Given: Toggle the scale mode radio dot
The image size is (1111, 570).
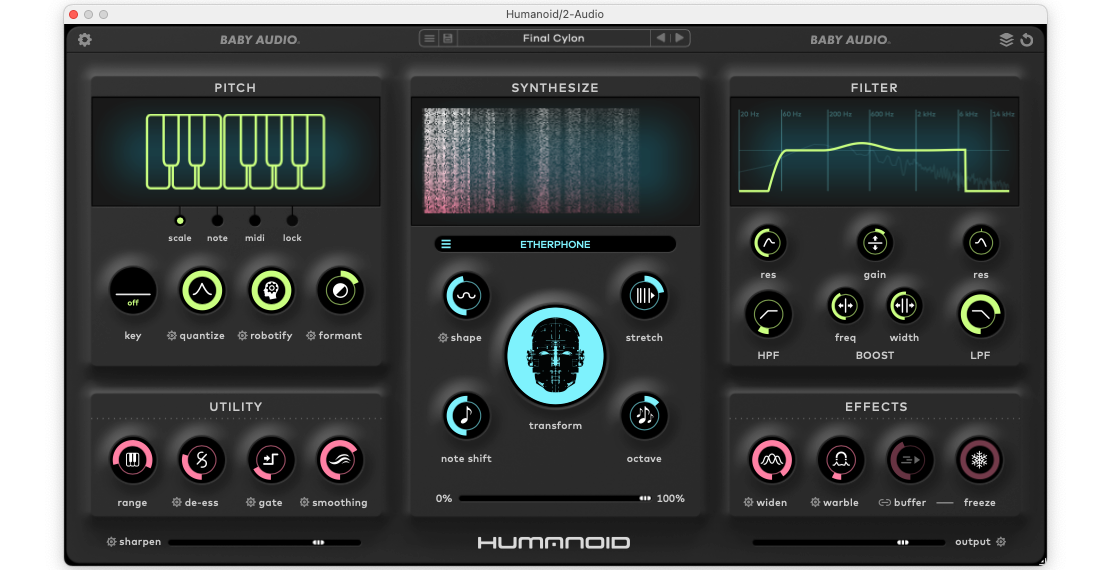Looking at the screenshot, I should click(180, 220).
